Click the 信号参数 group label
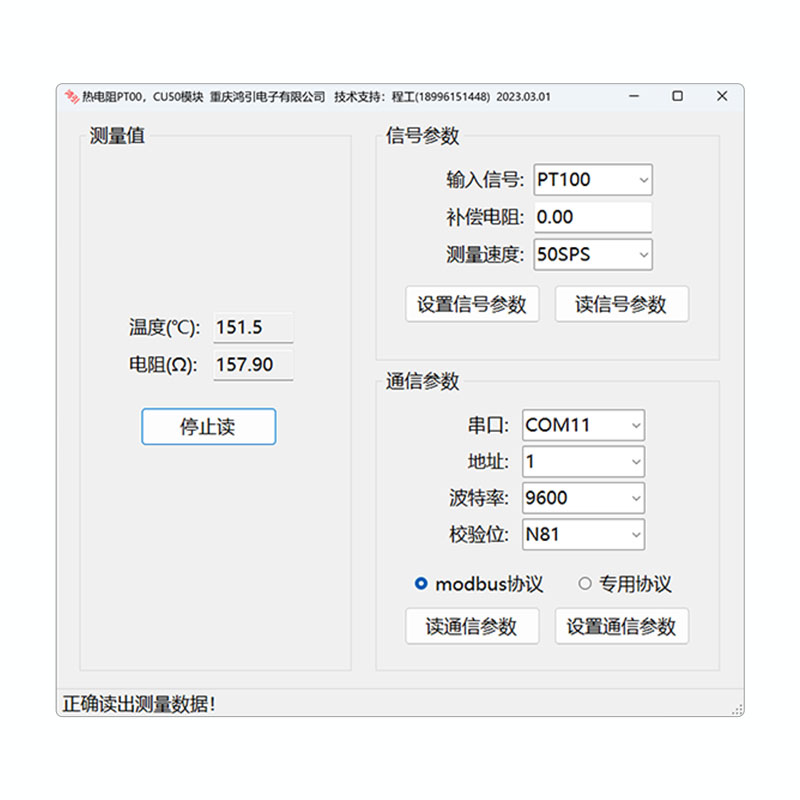This screenshot has width=800, height=800. coord(422,136)
